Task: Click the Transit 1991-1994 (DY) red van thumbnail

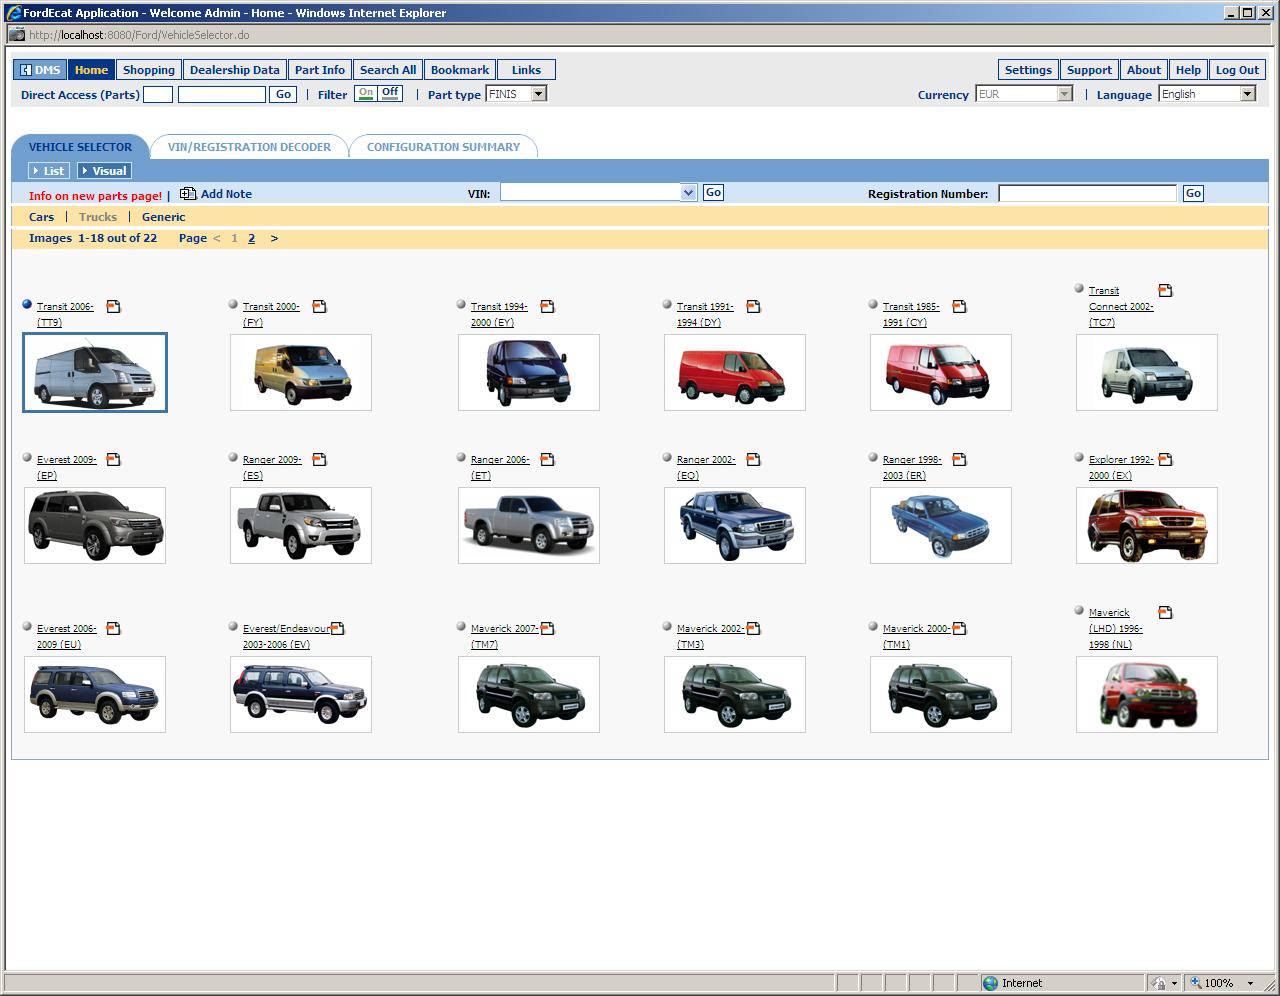Action: pyautogui.click(x=735, y=373)
